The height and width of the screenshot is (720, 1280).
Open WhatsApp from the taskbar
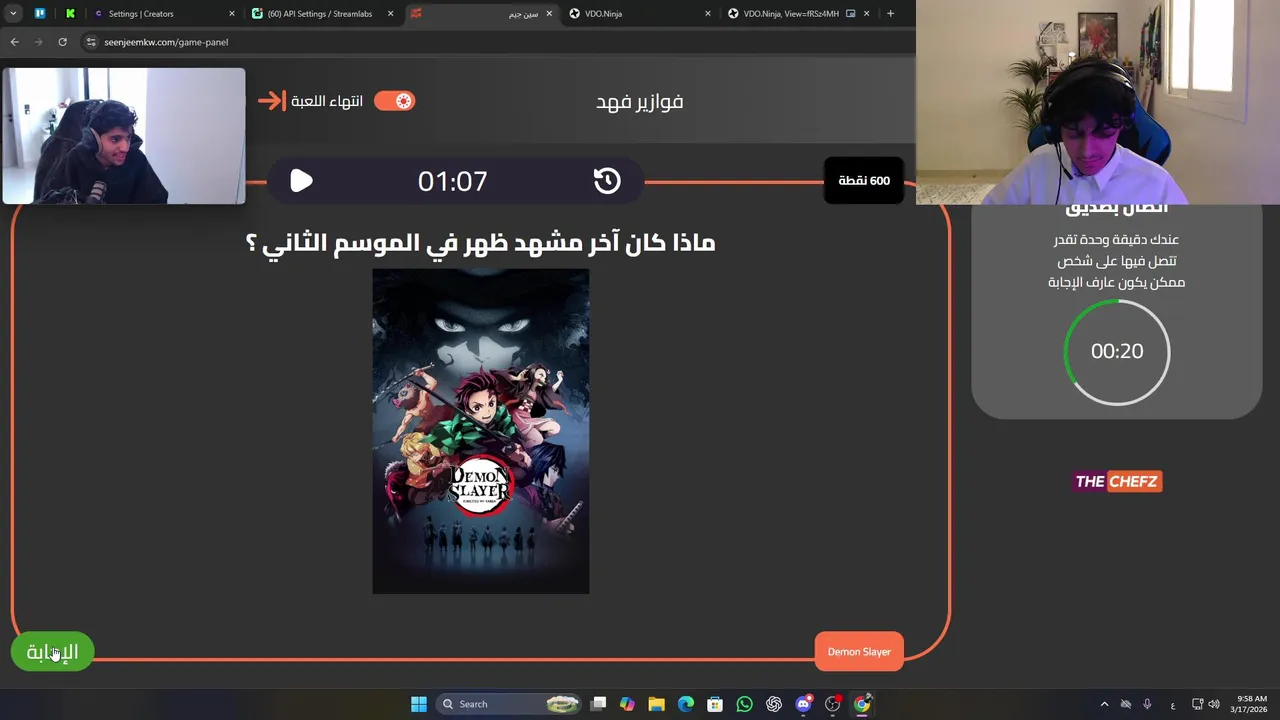tap(744, 704)
